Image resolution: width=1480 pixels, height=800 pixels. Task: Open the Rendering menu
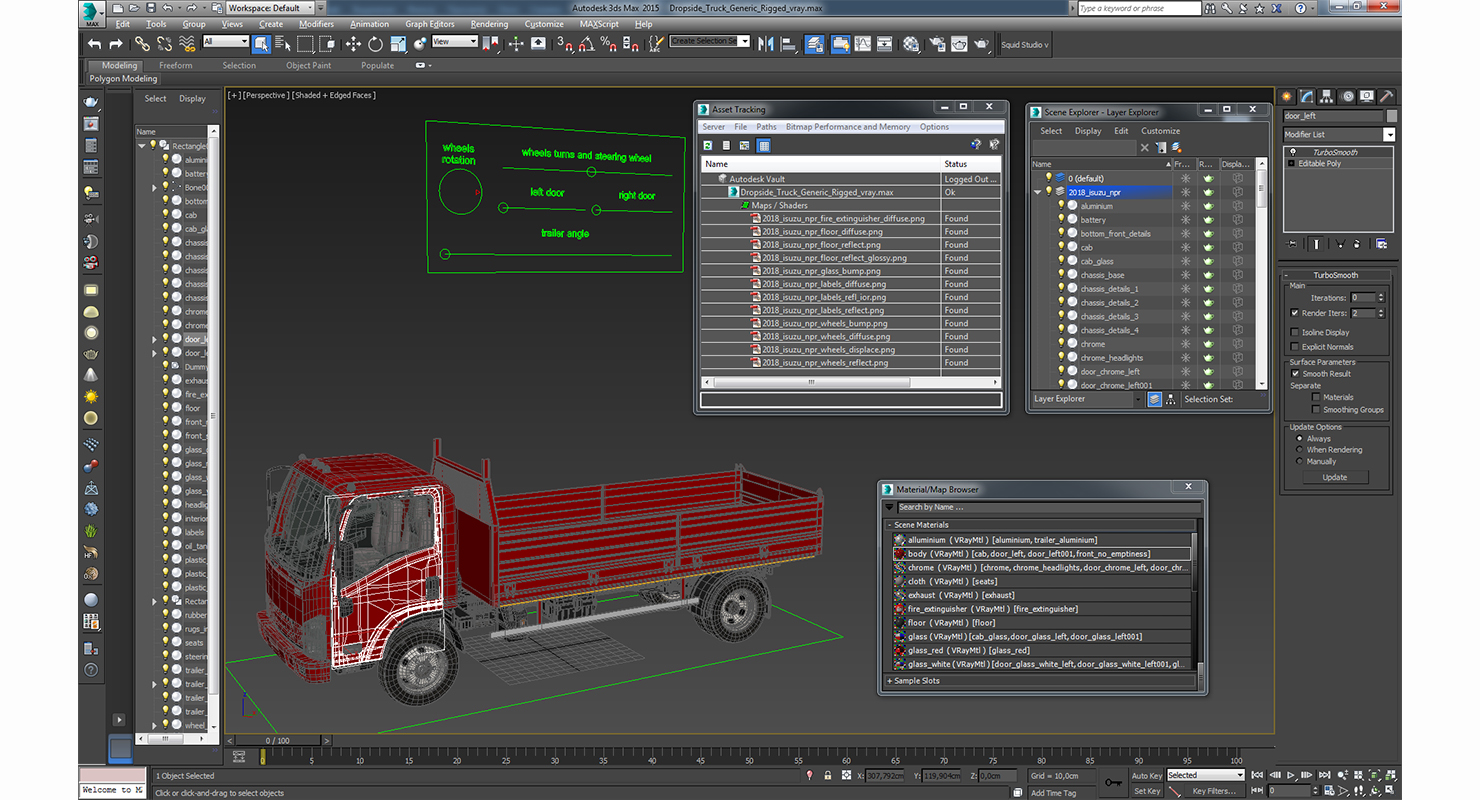(x=489, y=24)
